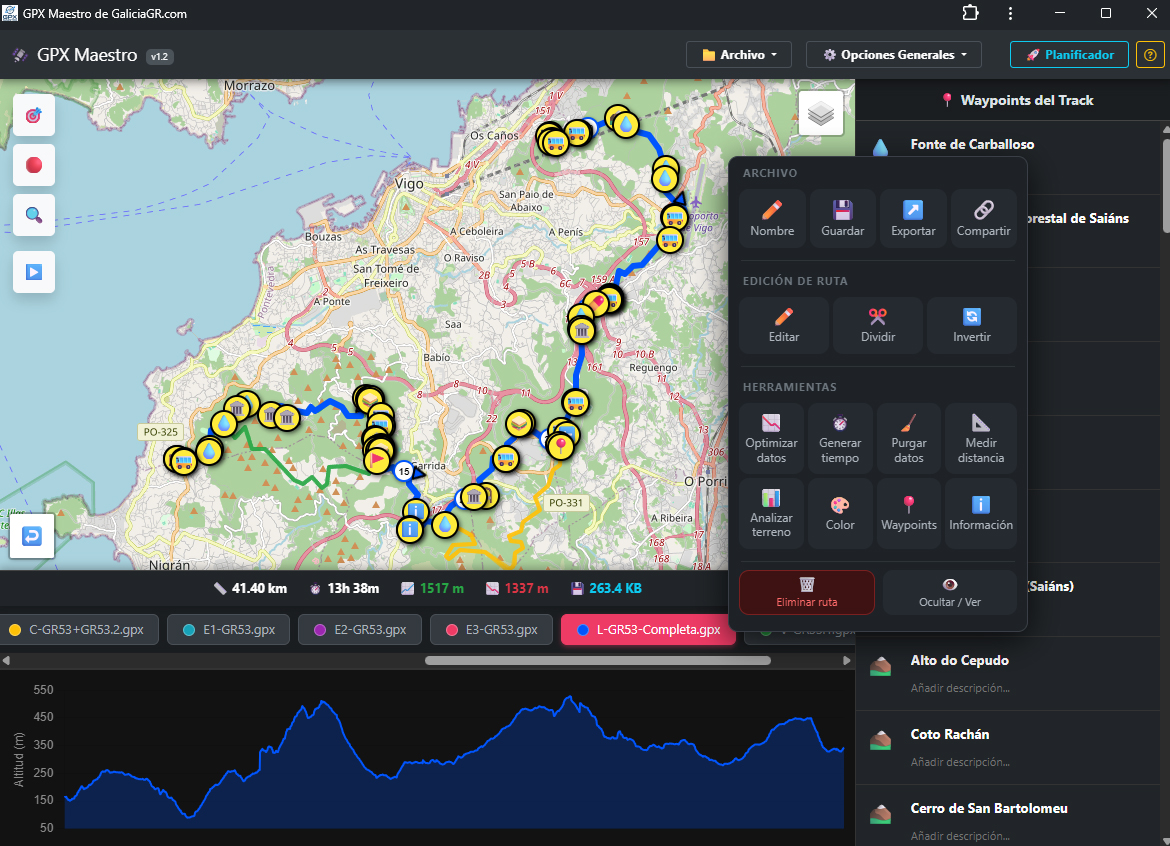Expand the Opciones Generales dropdown
This screenshot has width=1170, height=846.
pyautogui.click(x=894, y=54)
